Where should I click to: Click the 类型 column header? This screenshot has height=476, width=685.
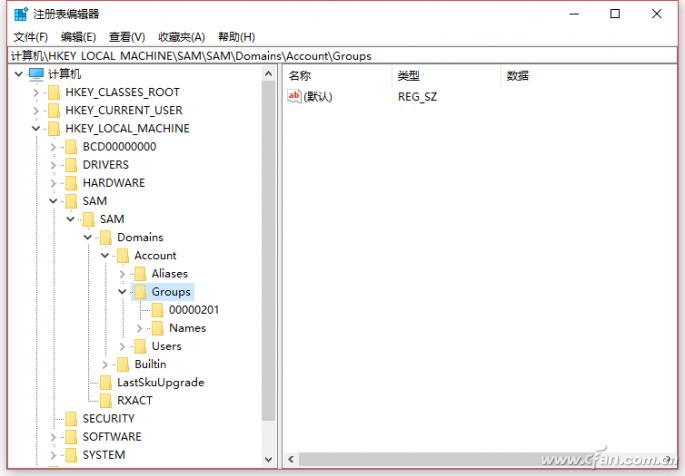coord(446,76)
